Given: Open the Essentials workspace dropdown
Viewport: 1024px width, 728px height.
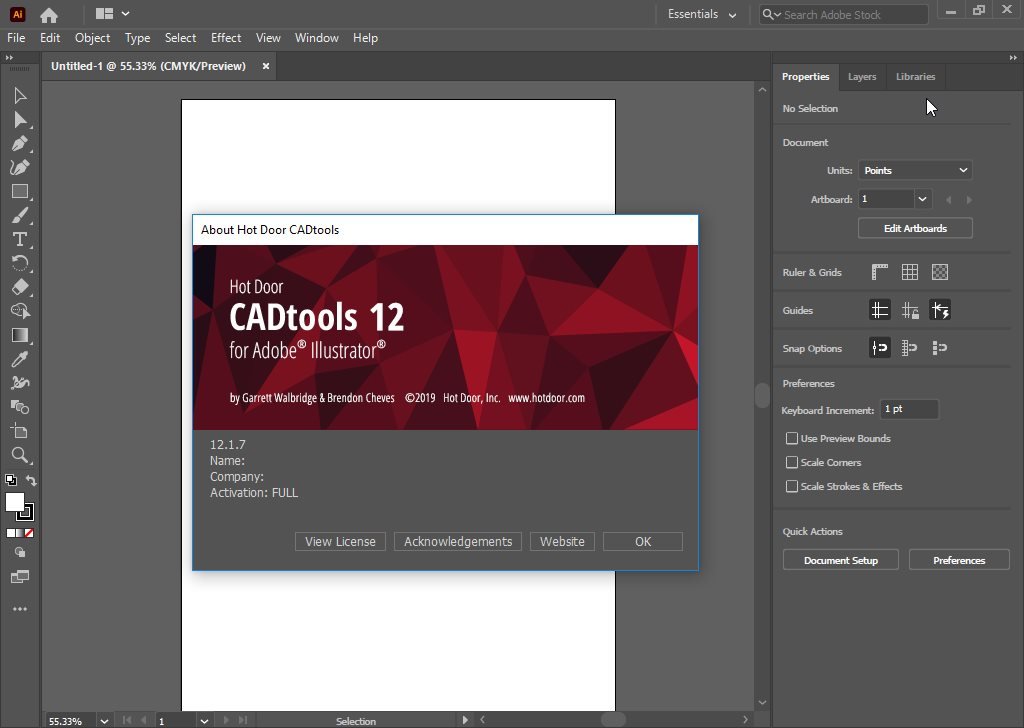Looking at the screenshot, I should click(x=701, y=14).
